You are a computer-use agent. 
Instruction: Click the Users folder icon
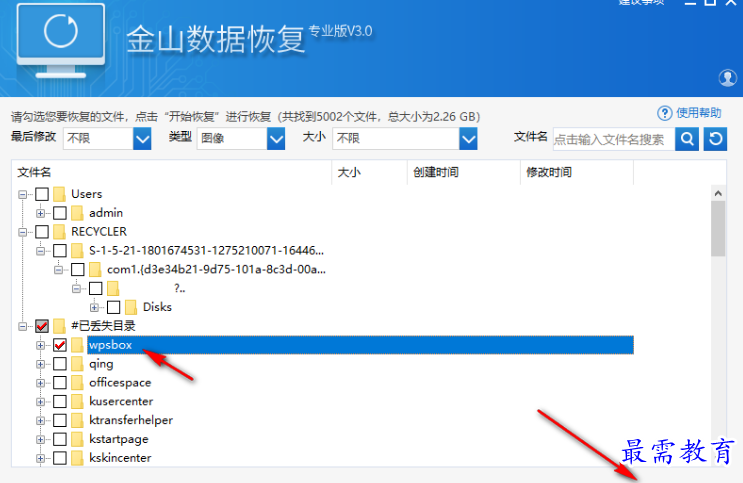[x=59, y=194]
